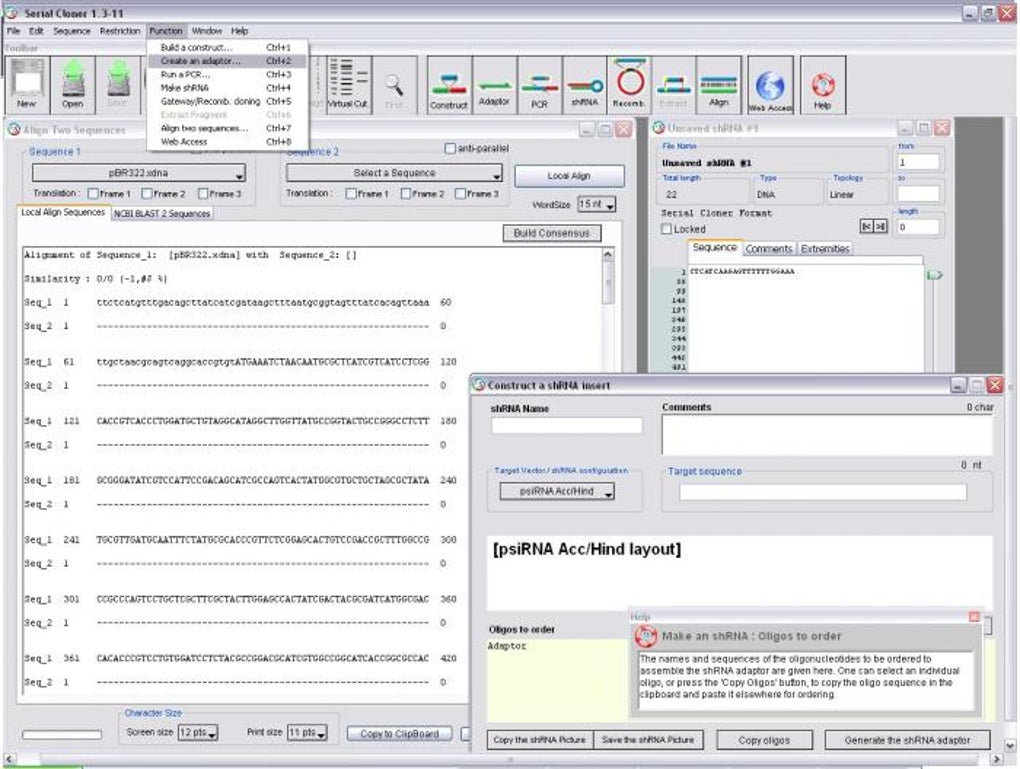Open the Restriction menu
The image size is (1020, 769).
pyautogui.click(x=120, y=31)
